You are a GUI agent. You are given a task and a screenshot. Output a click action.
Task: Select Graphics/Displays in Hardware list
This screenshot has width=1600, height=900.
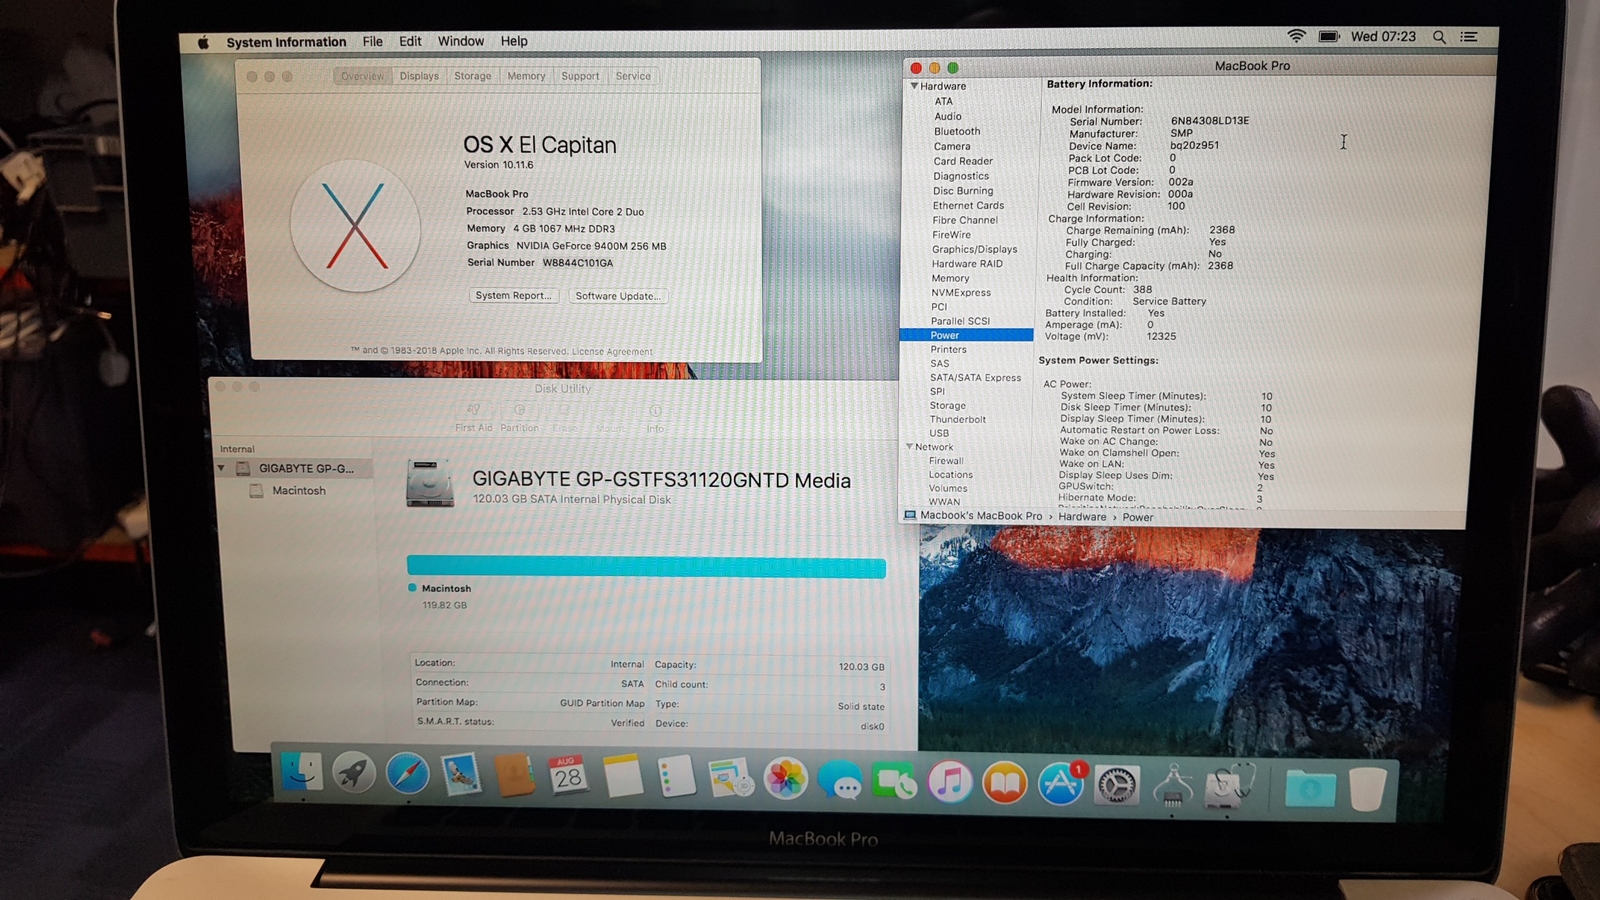point(974,249)
